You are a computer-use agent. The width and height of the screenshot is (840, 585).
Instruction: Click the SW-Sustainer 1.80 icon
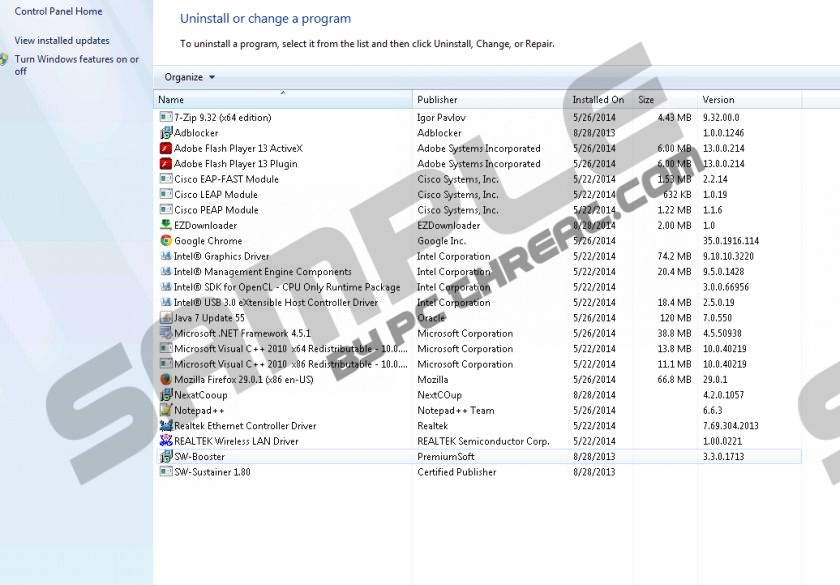[166, 472]
